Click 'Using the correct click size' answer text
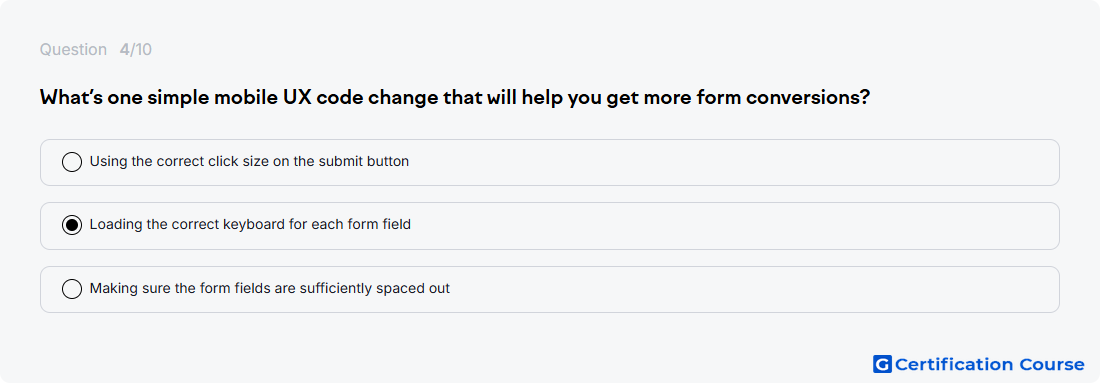This screenshot has width=1100, height=383. pos(249,161)
